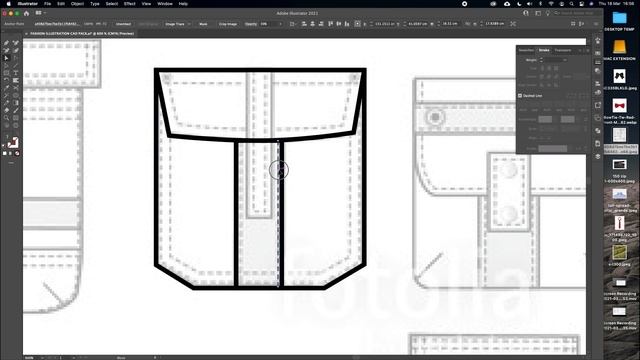
Task: Open the Window menu
Action: [165, 4]
